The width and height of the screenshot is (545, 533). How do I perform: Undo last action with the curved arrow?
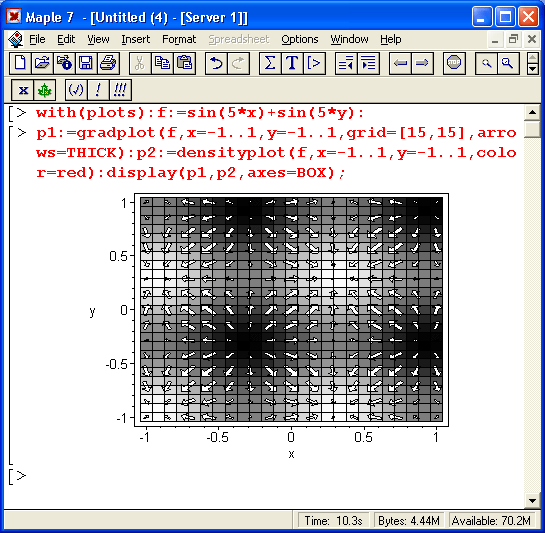216,63
